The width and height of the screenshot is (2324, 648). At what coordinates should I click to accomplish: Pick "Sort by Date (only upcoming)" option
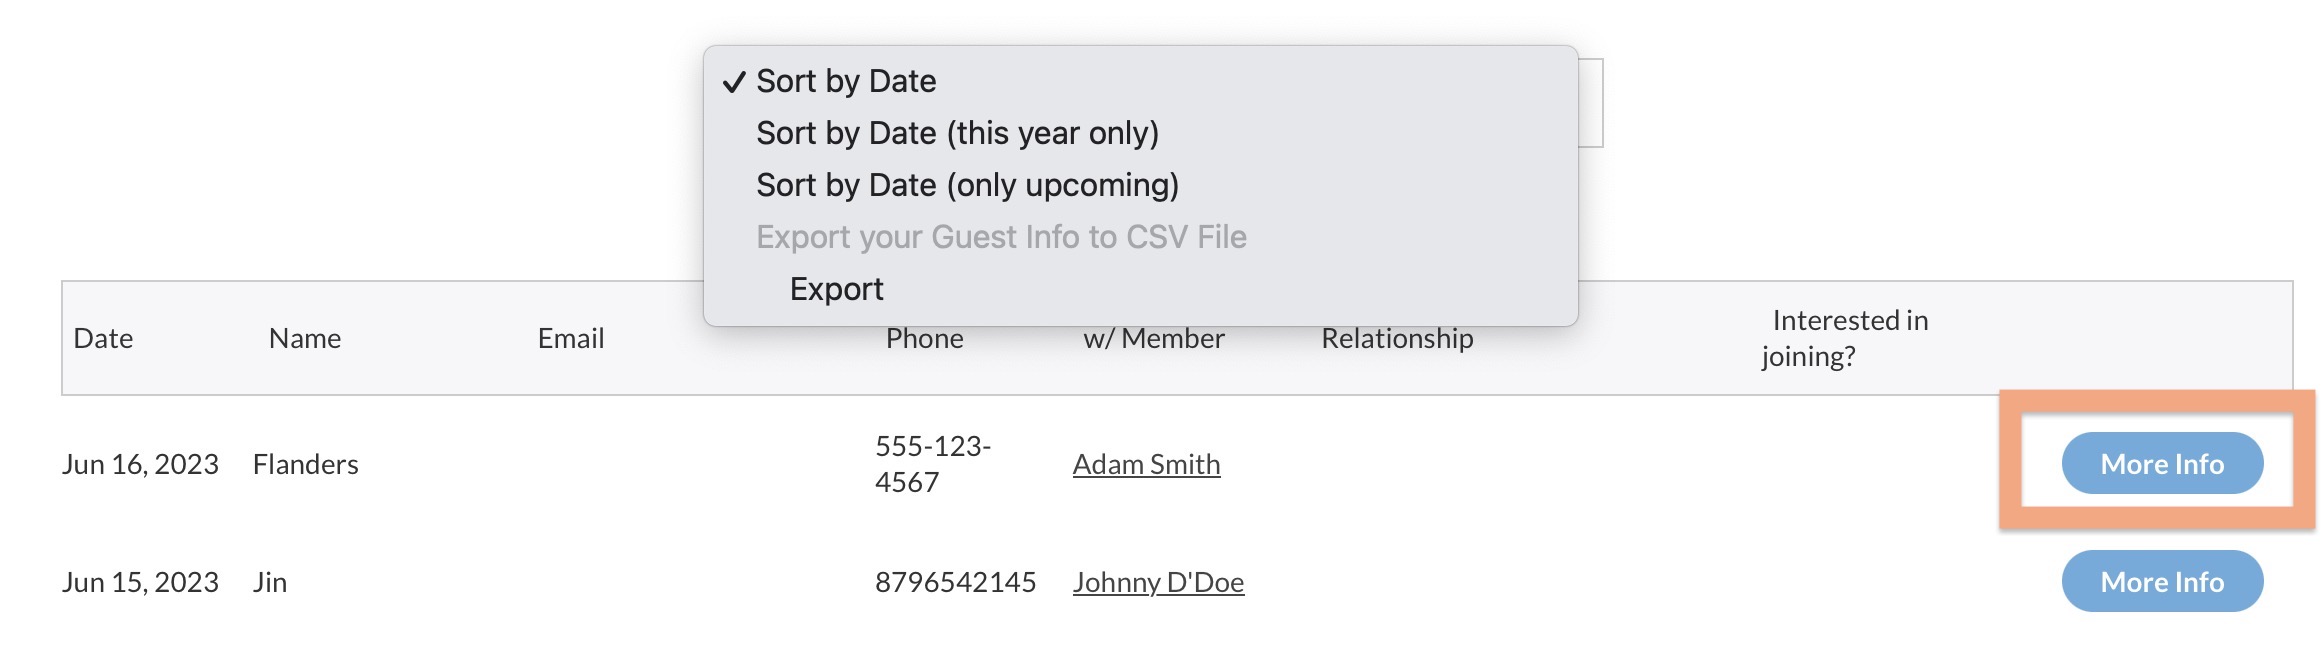click(x=967, y=185)
